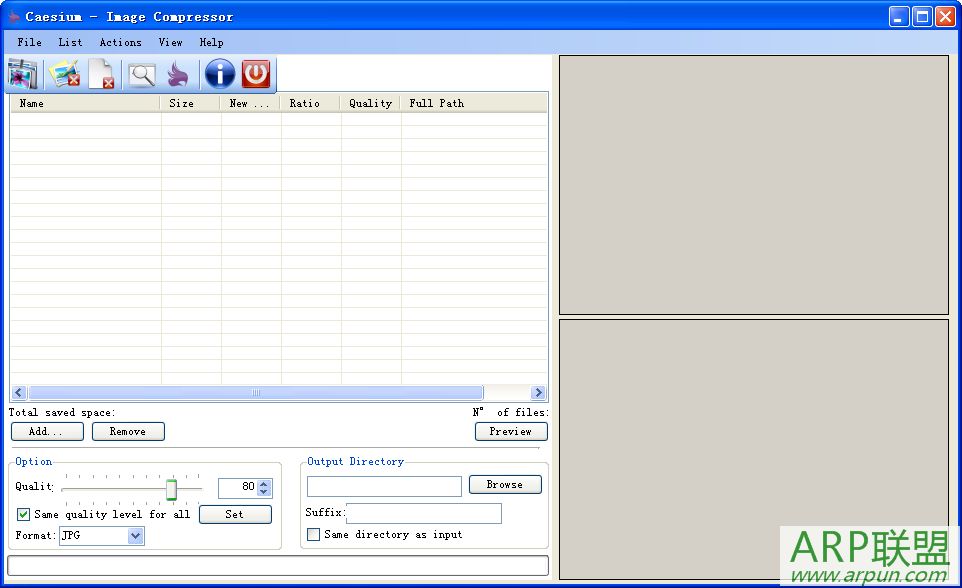962x588 pixels.
Task: Click the Quality slider handle
Action: coord(171,489)
